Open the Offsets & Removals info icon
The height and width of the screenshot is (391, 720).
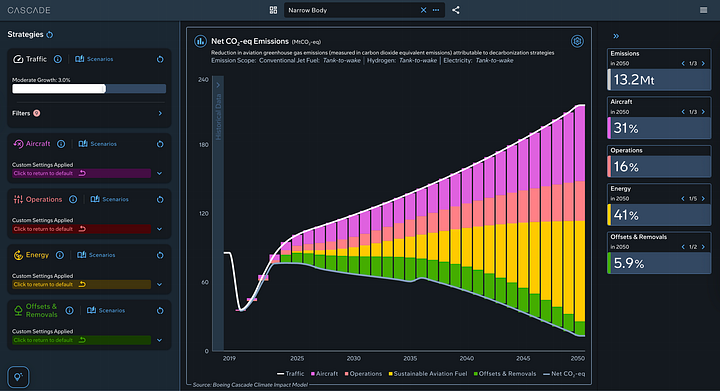(69, 311)
